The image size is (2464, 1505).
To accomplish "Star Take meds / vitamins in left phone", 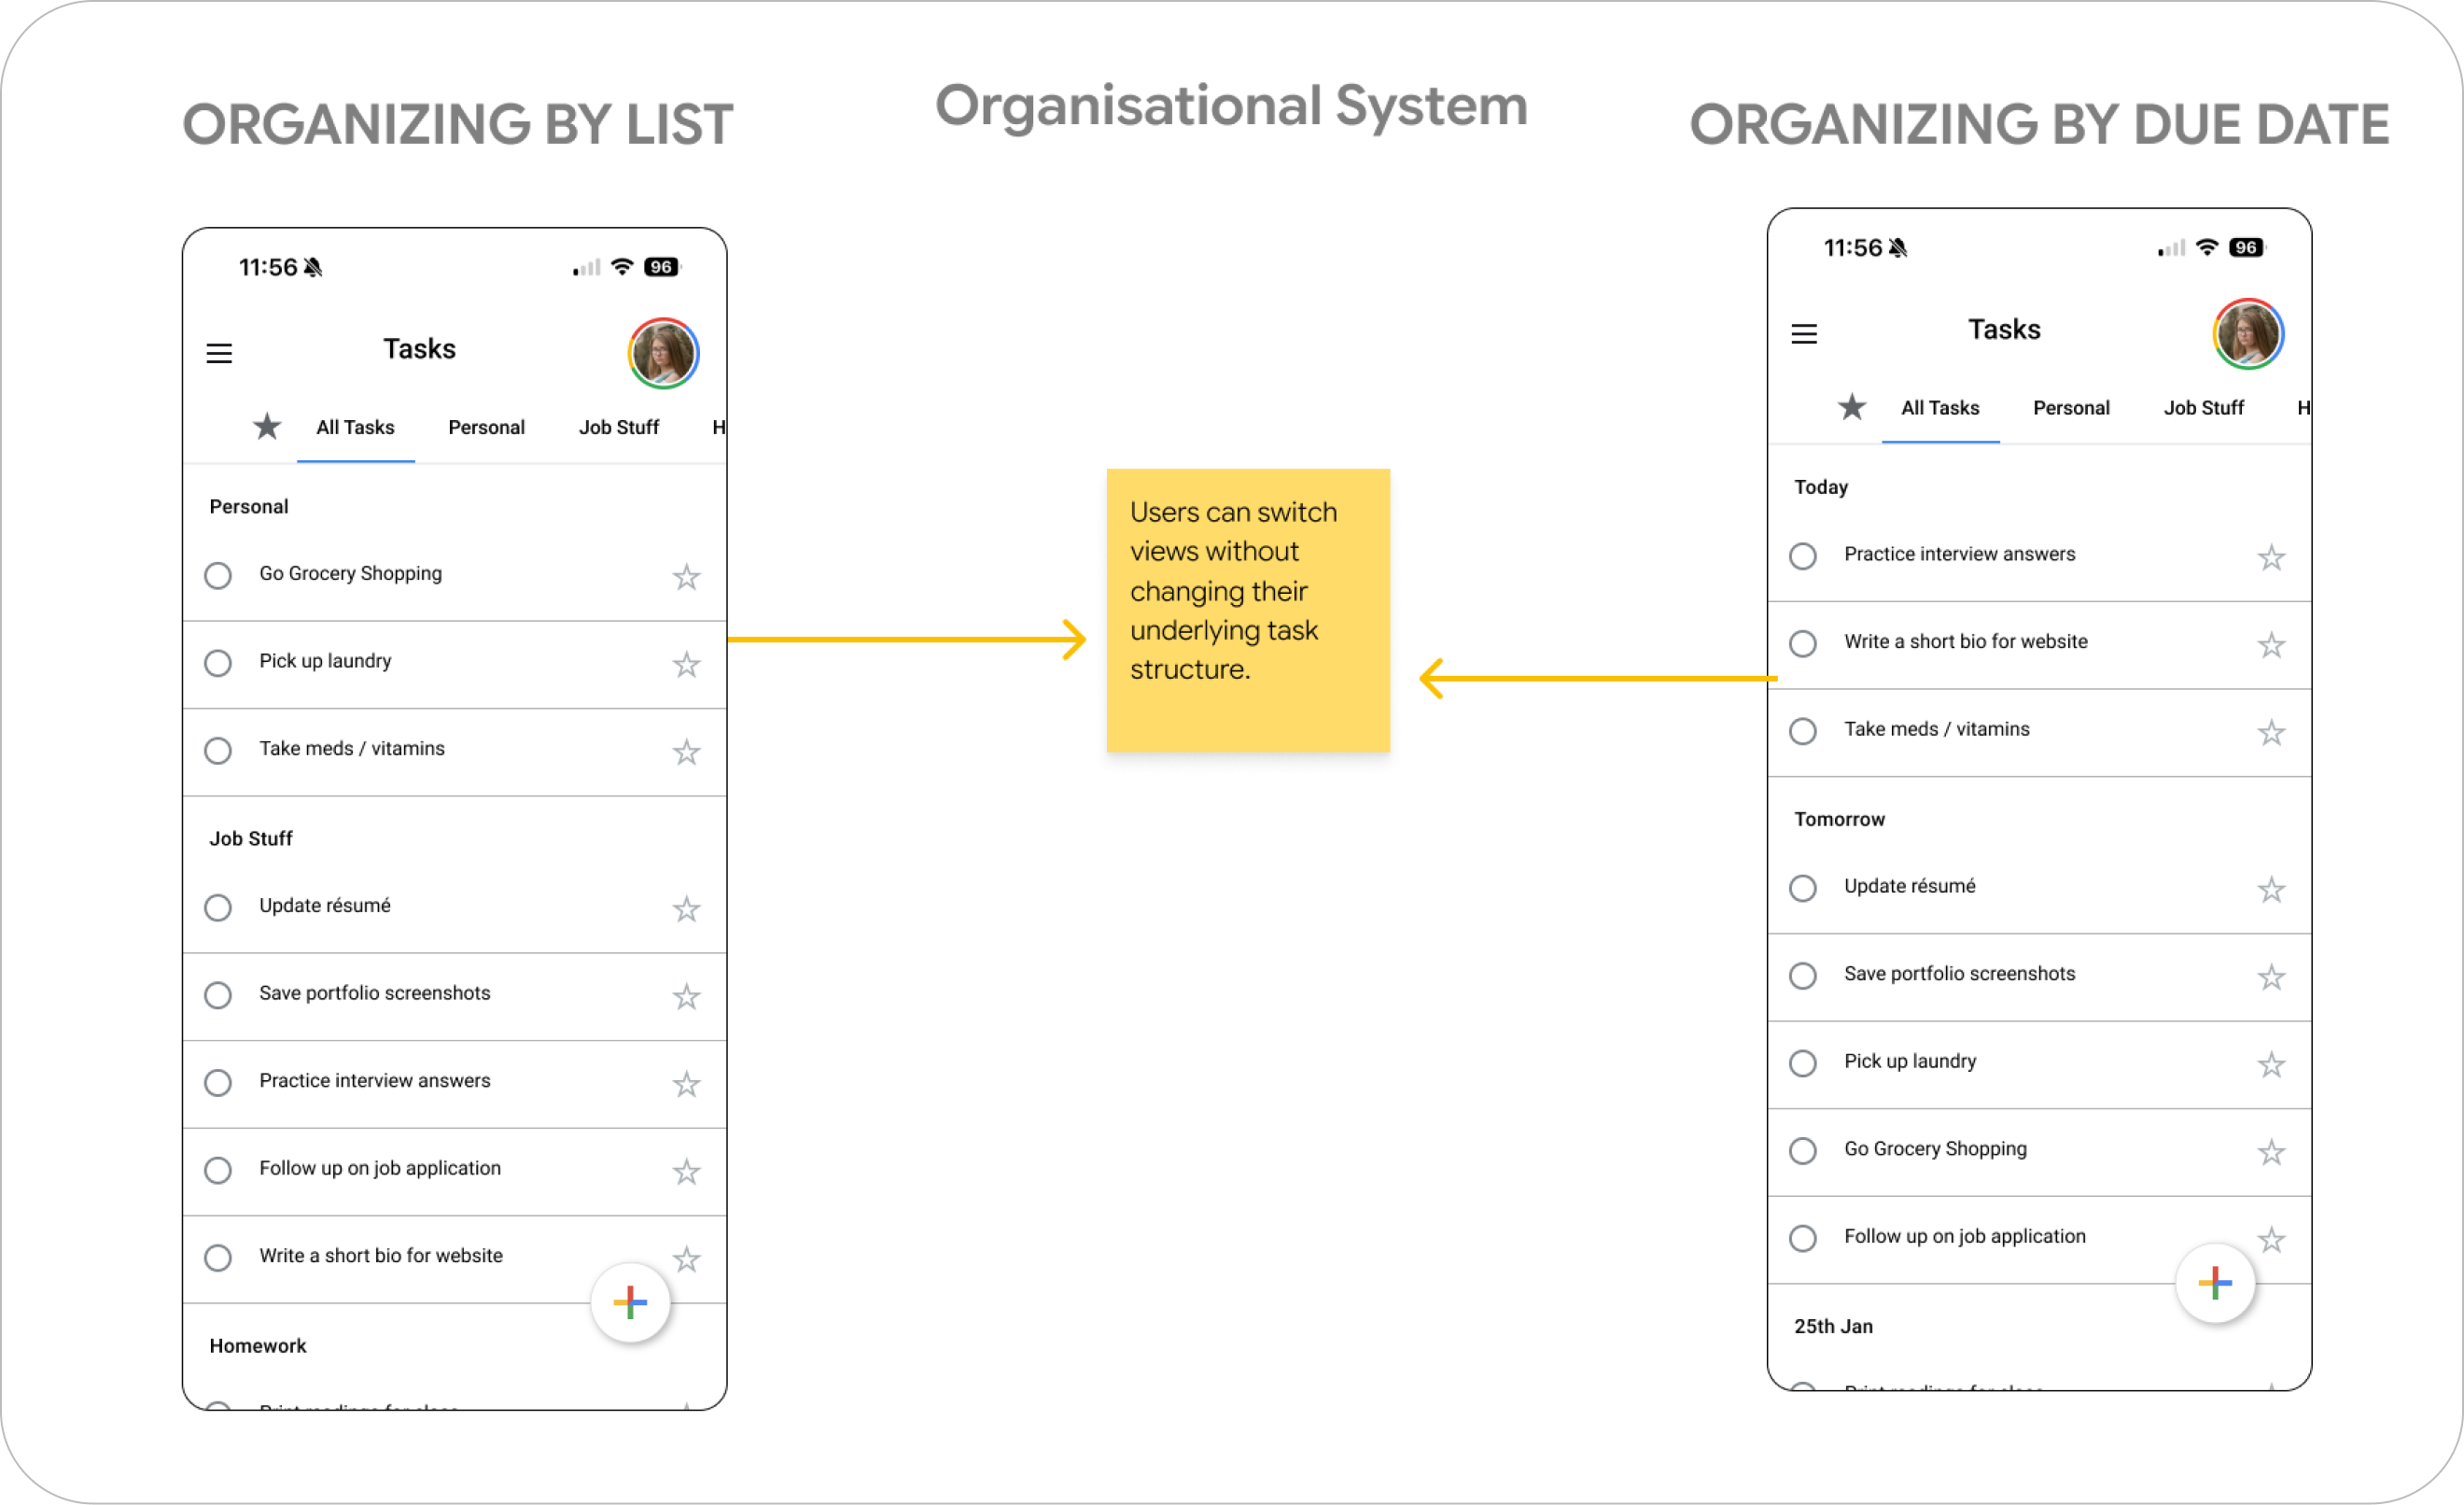I will point(686,752).
